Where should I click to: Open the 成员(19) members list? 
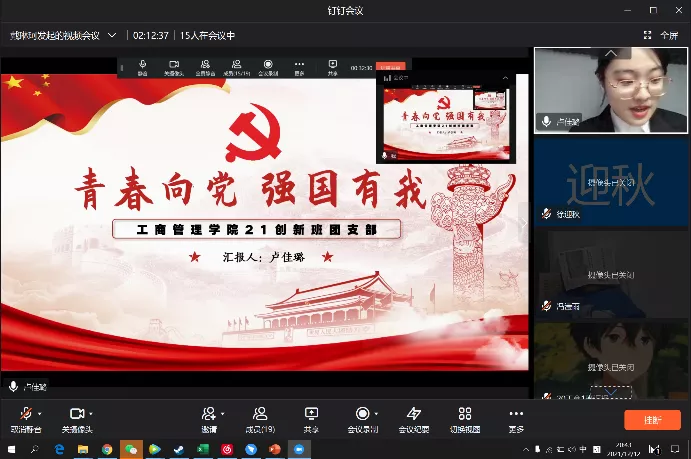[260, 420]
